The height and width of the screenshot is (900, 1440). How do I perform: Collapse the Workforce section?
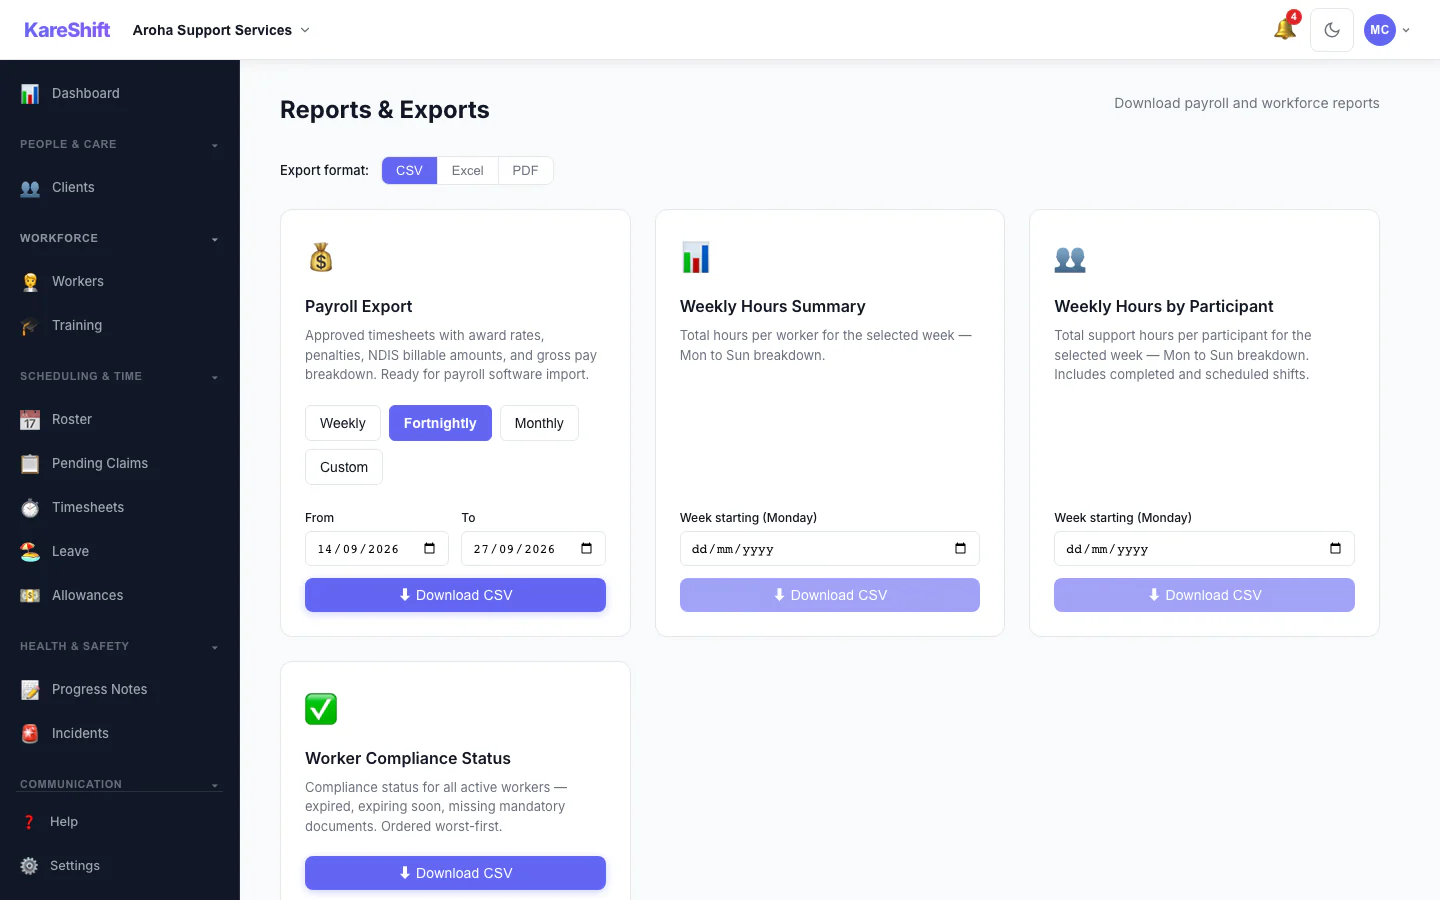point(120,238)
